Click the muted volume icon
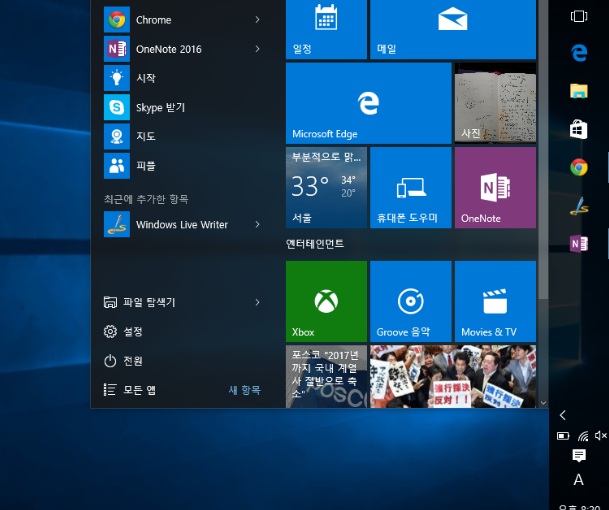This screenshot has width=609, height=510. click(600, 436)
